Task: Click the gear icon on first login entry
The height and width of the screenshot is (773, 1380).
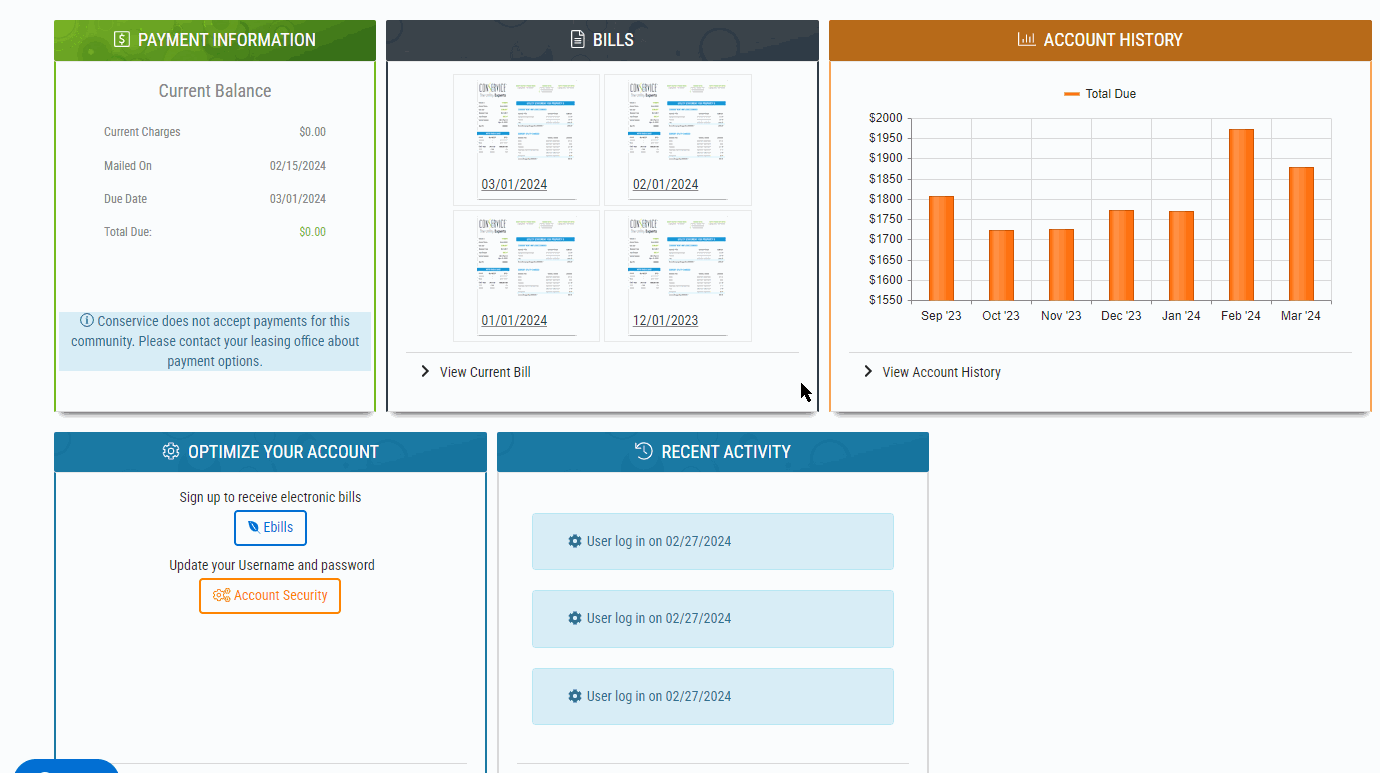Action: point(574,540)
